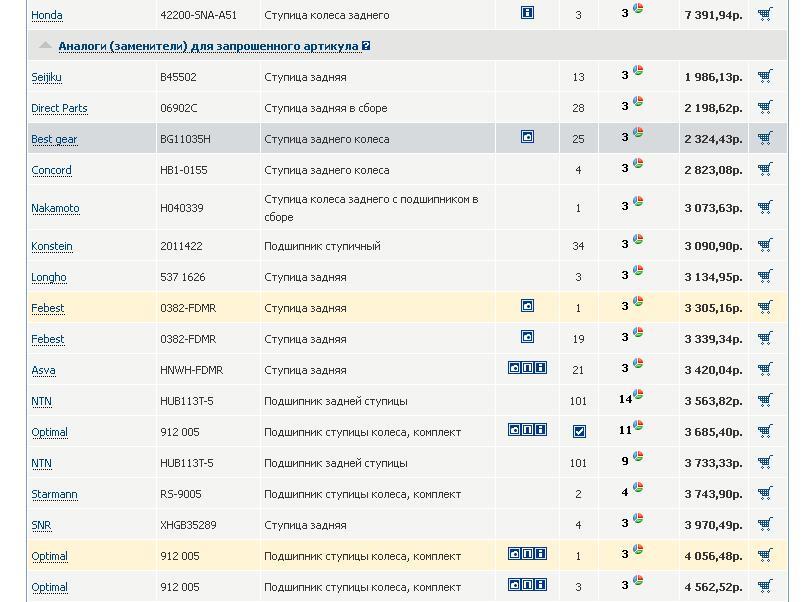Show photo for Febest priced 3 339,34р.
Viewport: 810px width, 602px height.
click(527, 337)
